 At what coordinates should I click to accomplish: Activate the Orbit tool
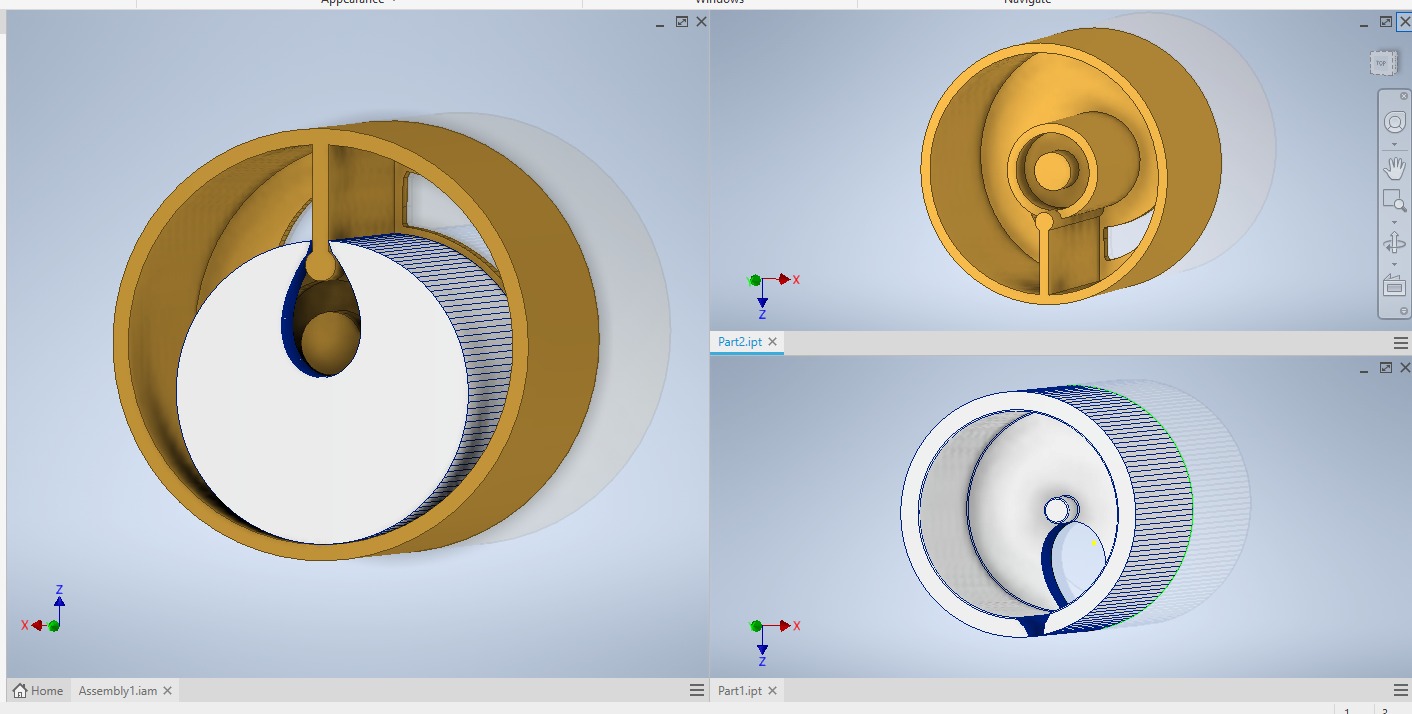[x=1394, y=242]
